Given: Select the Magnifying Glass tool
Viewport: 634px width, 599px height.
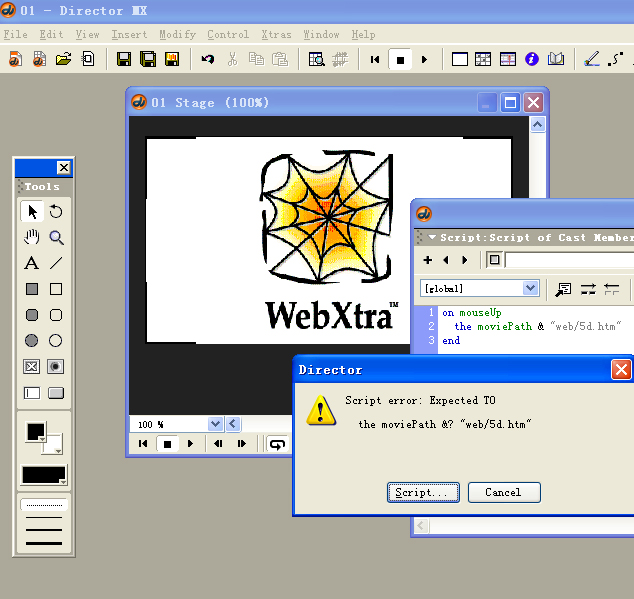Looking at the screenshot, I should tap(56, 237).
